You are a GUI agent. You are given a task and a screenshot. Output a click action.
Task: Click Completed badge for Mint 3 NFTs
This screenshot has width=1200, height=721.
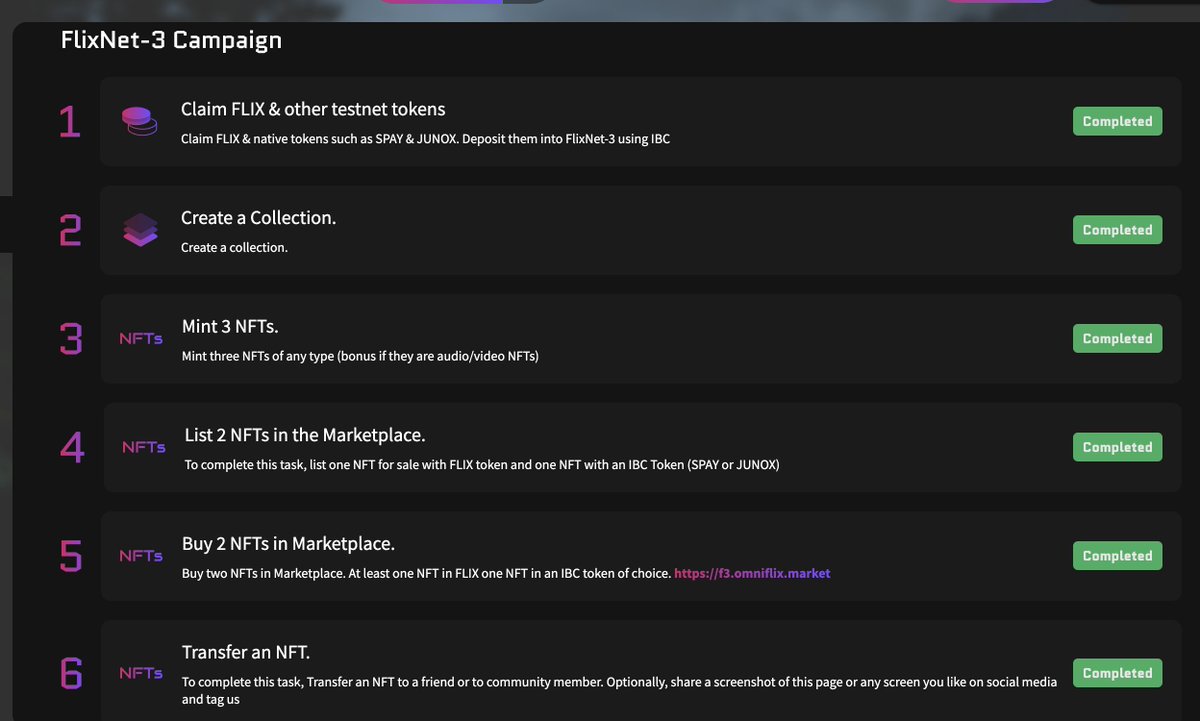click(x=1118, y=338)
